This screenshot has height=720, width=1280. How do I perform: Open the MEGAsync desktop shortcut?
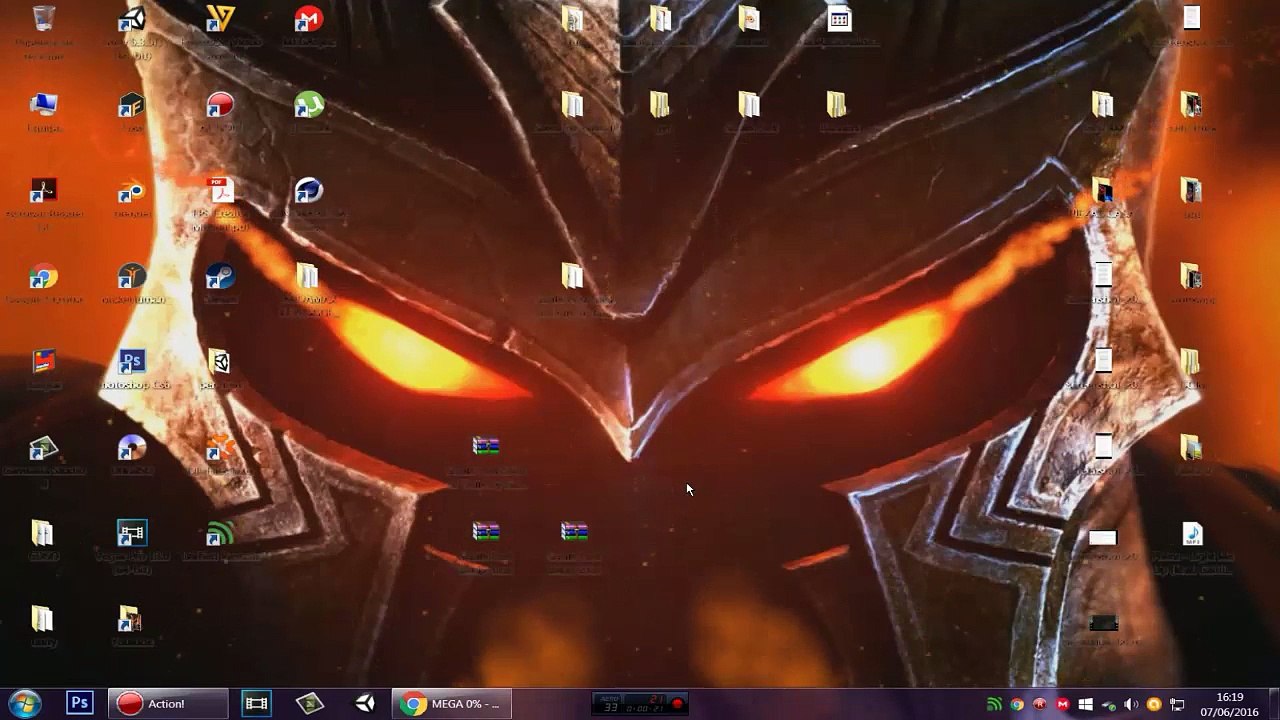309,20
